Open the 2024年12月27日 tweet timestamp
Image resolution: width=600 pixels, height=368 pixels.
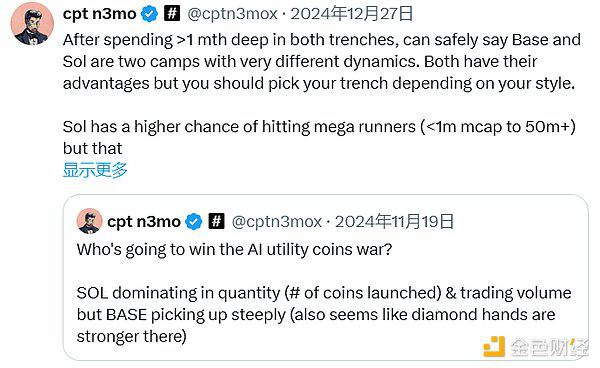click(352, 14)
